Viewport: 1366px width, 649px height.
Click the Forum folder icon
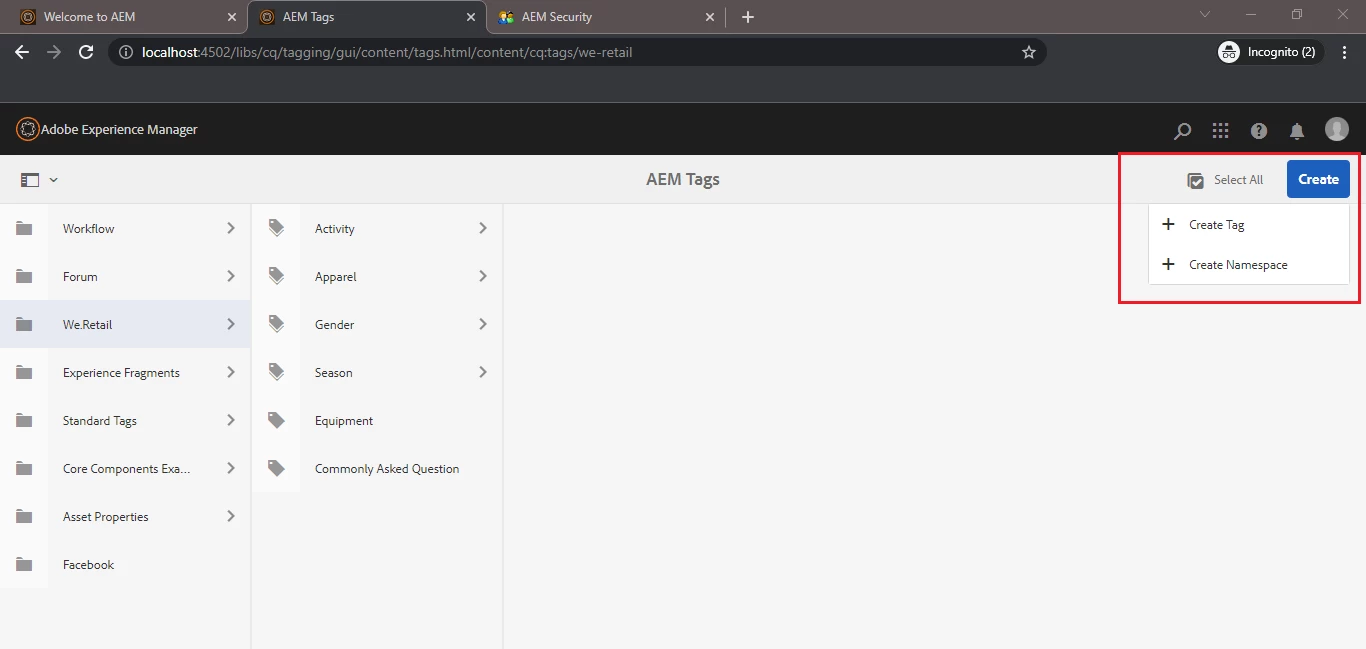click(x=24, y=276)
